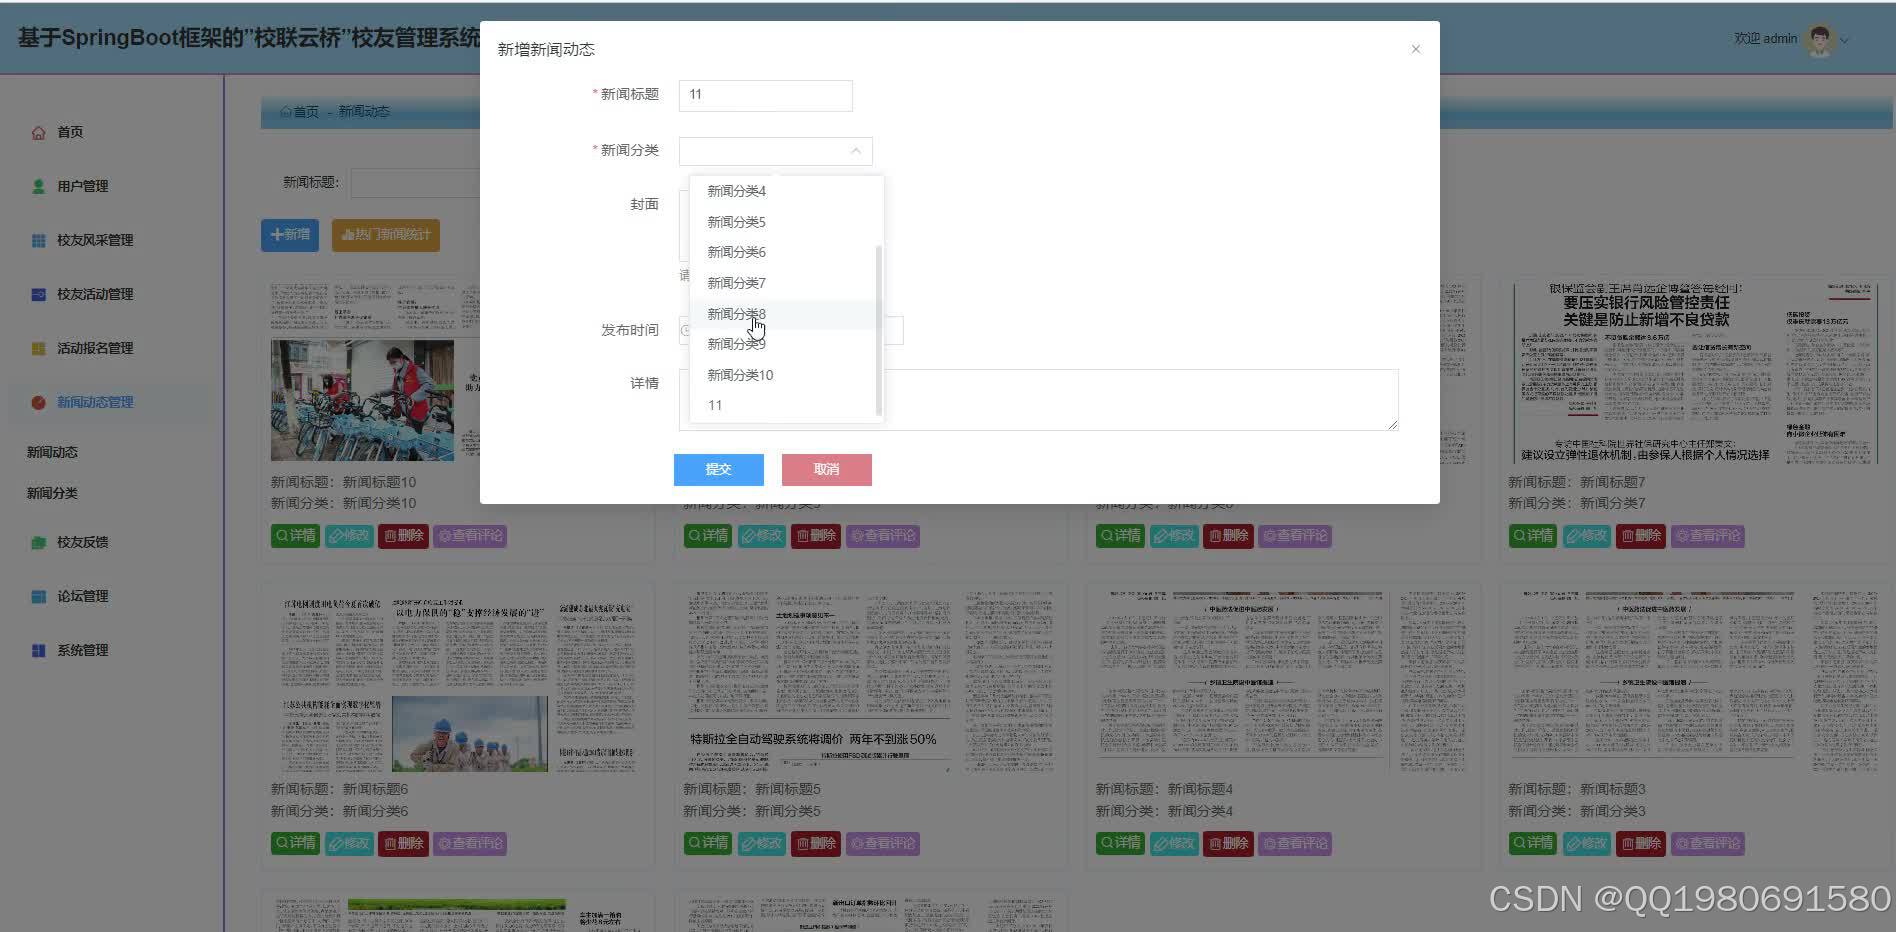
Task: Select 新闻分类8 from the dropdown list
Action: [x=737, y=313]
